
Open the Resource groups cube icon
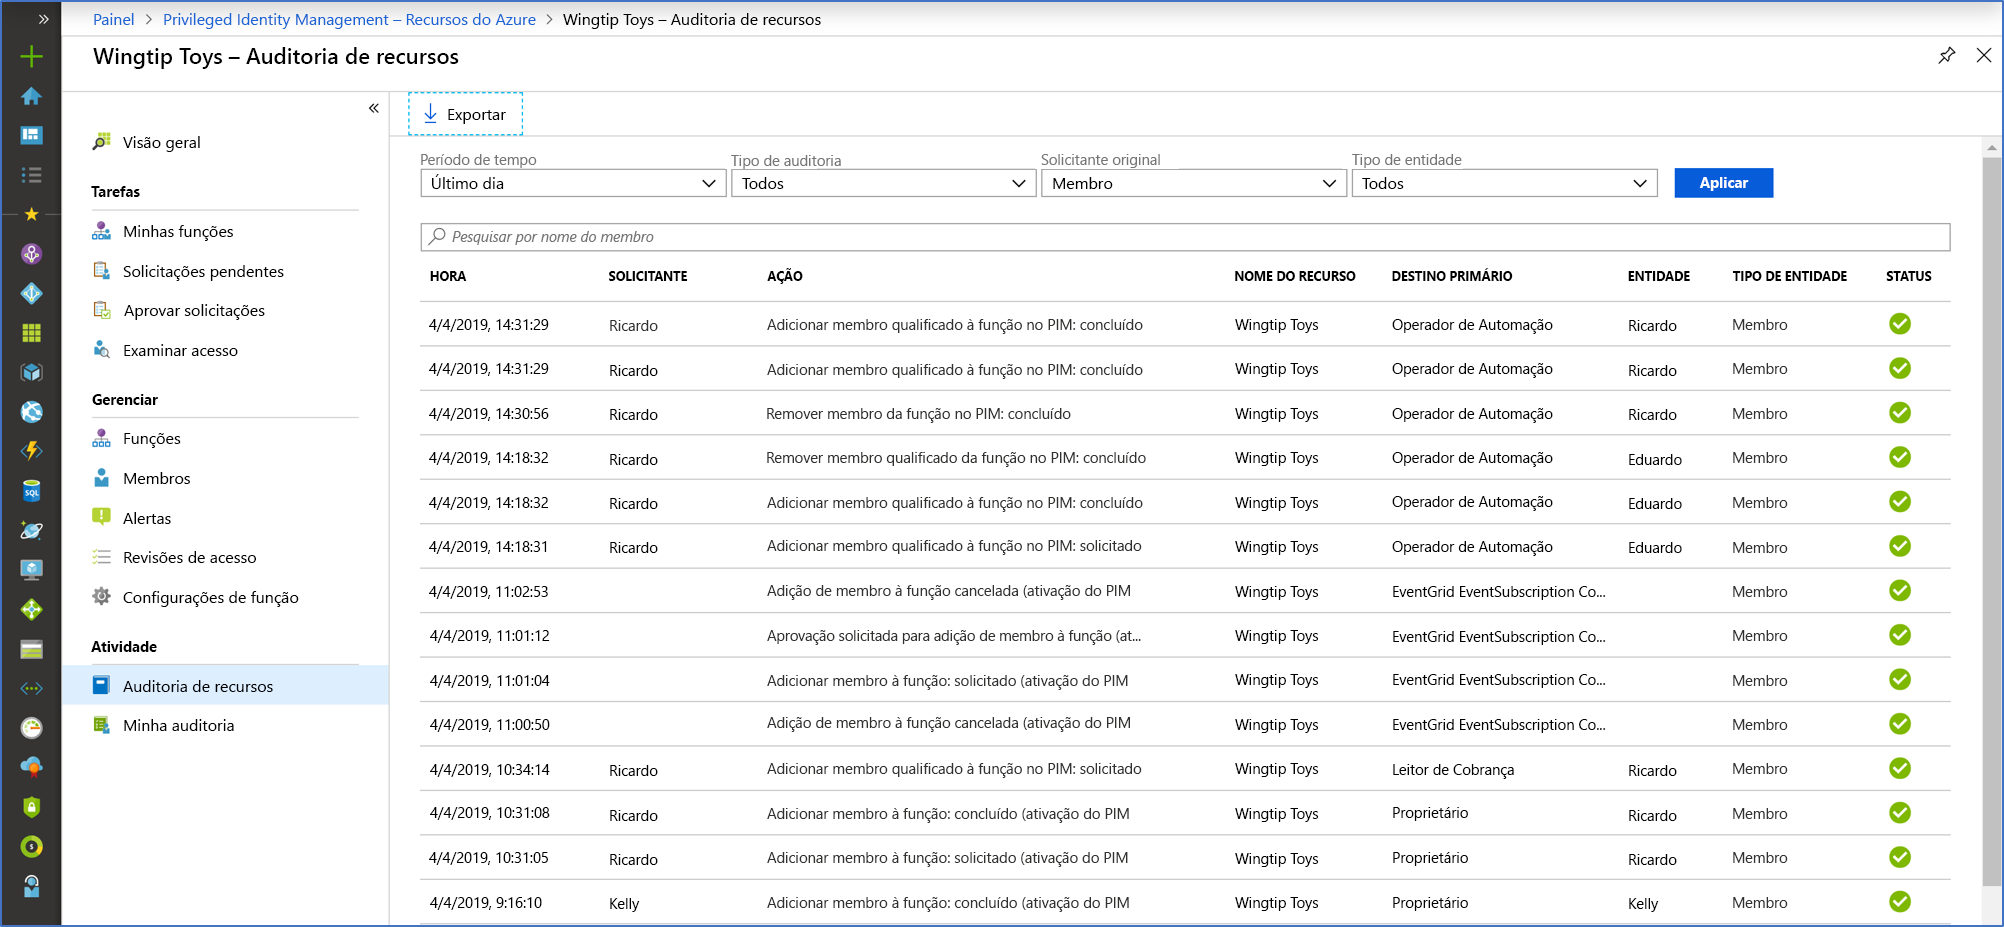[x=32, y=372]
